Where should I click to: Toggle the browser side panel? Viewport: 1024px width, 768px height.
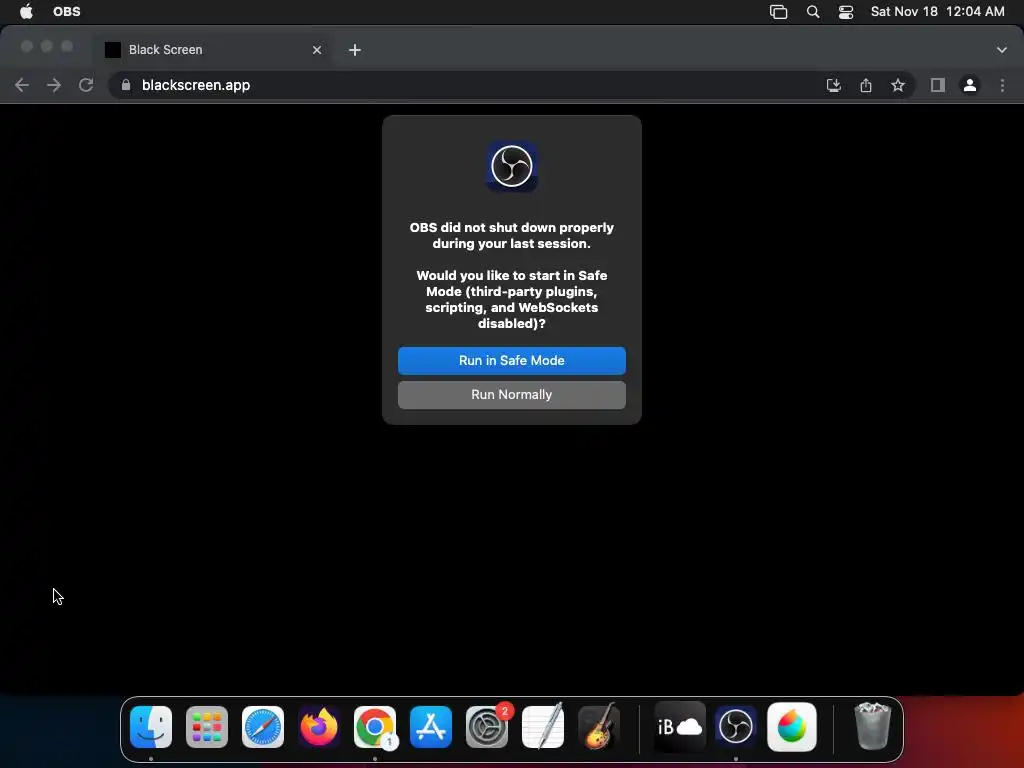coord(938,85)
